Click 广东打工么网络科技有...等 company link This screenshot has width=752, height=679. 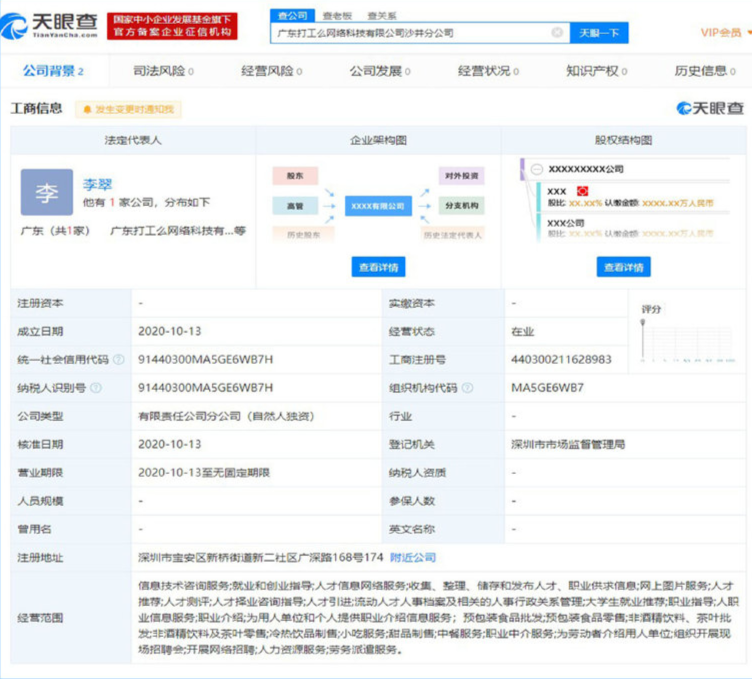[178, 231]
